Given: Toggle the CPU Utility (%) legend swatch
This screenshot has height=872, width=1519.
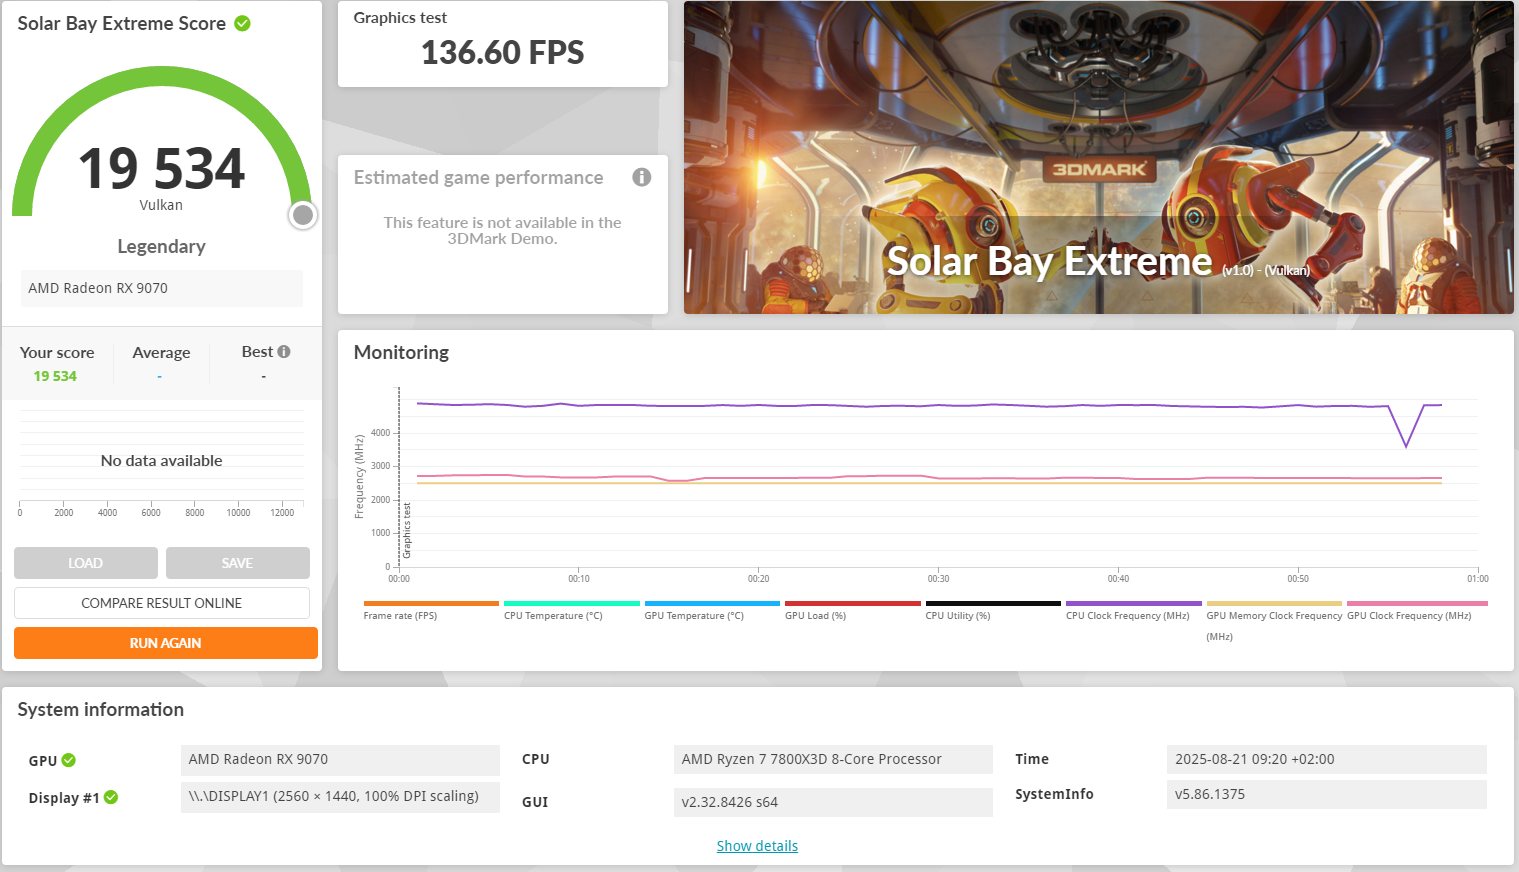Looking at the screenshot, I should pyautogui.click(x=993, y=604).
